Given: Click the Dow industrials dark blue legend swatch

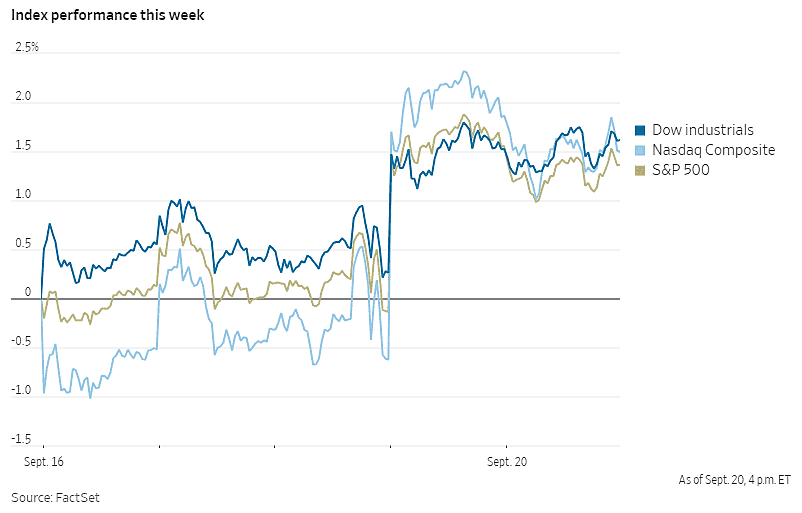Looking at the screenshot, I should 641,131.
